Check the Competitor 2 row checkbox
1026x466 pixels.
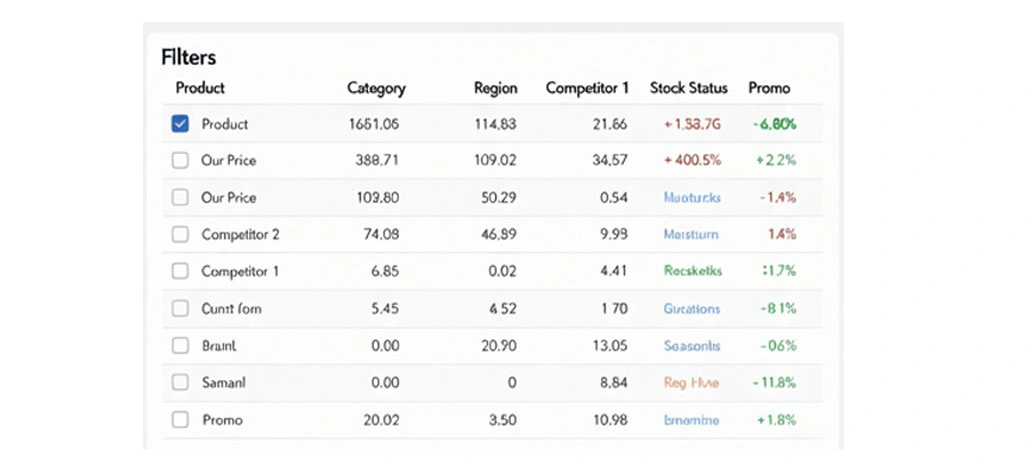(180, 234)
